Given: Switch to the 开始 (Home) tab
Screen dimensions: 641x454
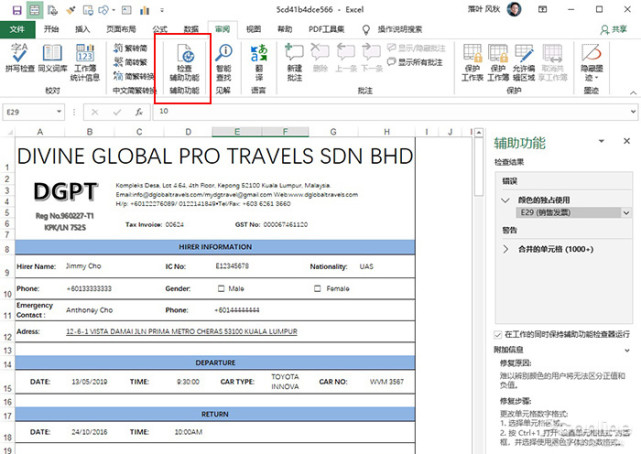Looking at the screenshot, I should click(x=52, y=29).
